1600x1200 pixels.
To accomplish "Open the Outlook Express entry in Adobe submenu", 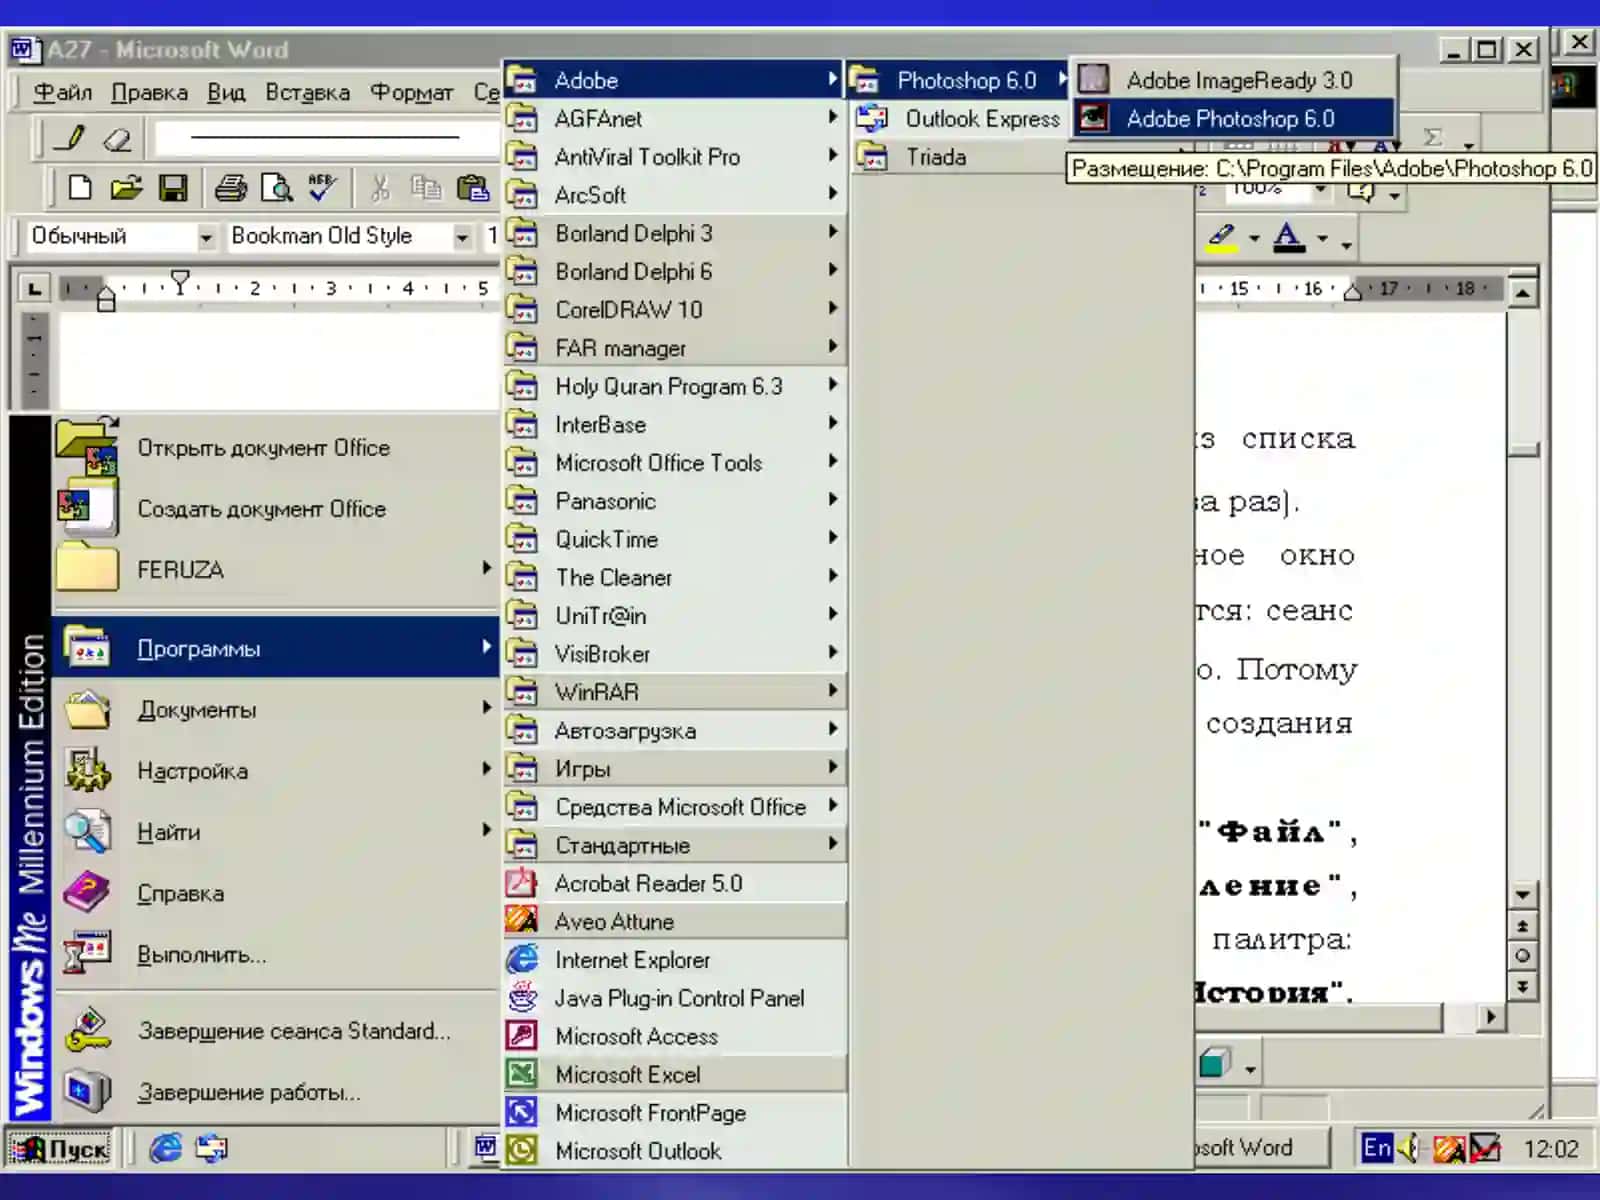I will click(959, 119).
